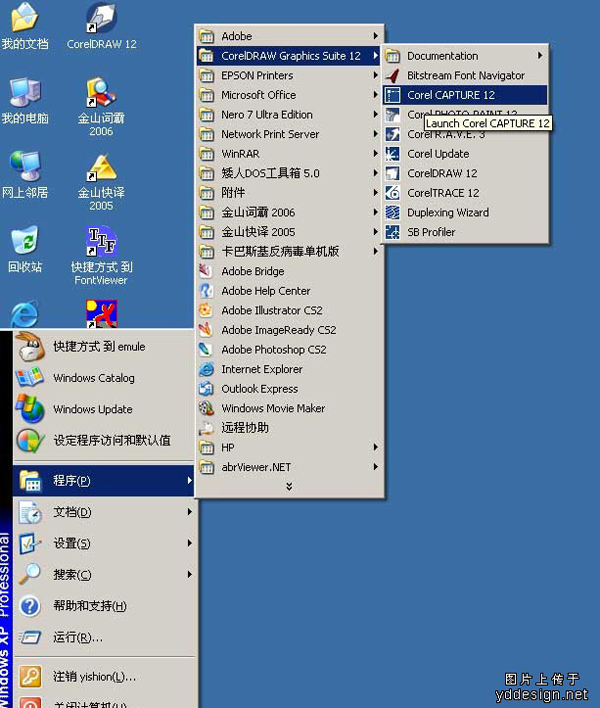
Task: Expand the Nero 7 Ultra Edition arrow
Action: 375,114
